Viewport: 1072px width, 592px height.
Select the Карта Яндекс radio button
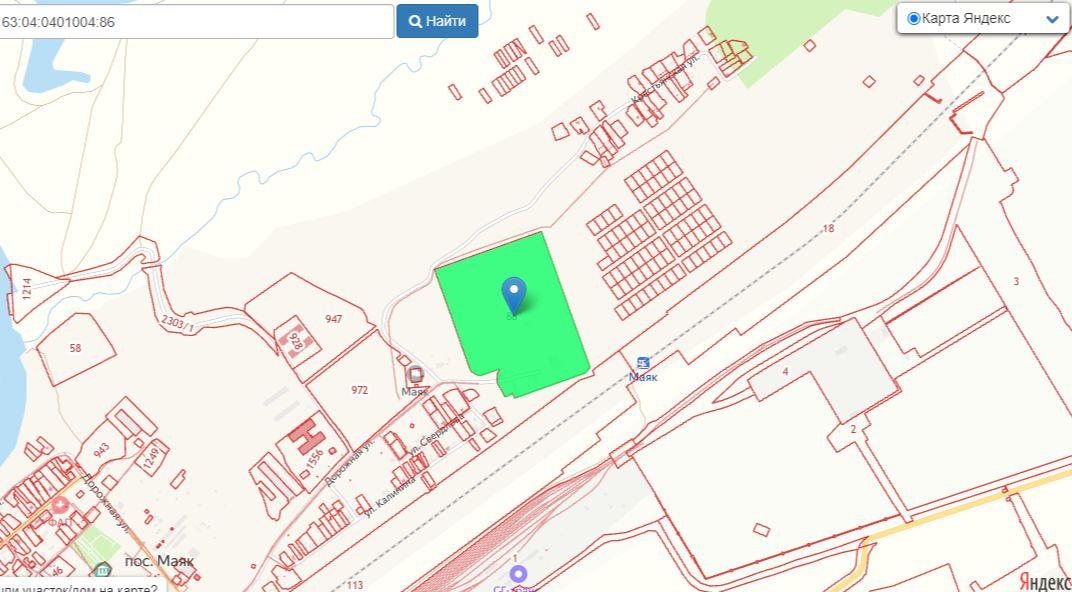pyautogui.click(x=913, y=18)
